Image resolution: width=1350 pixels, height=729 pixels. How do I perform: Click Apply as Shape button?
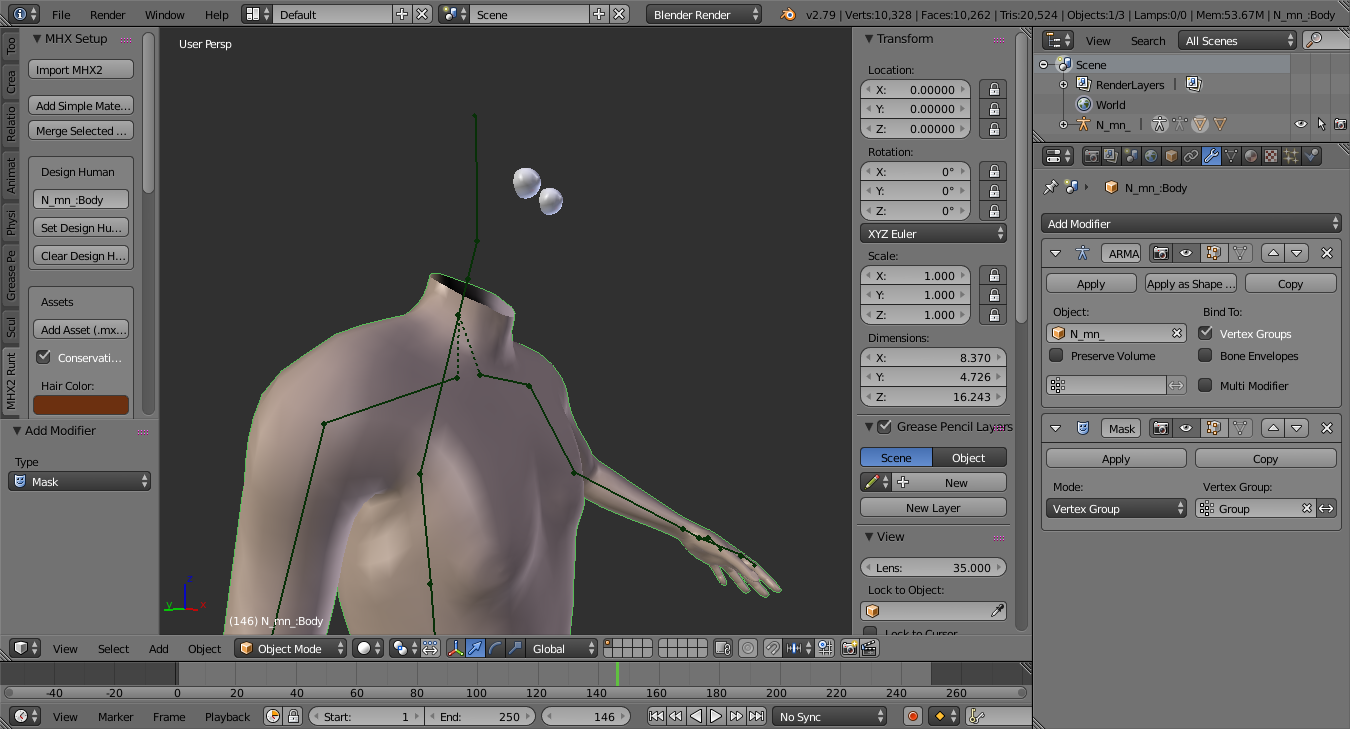coord(1191,283)
